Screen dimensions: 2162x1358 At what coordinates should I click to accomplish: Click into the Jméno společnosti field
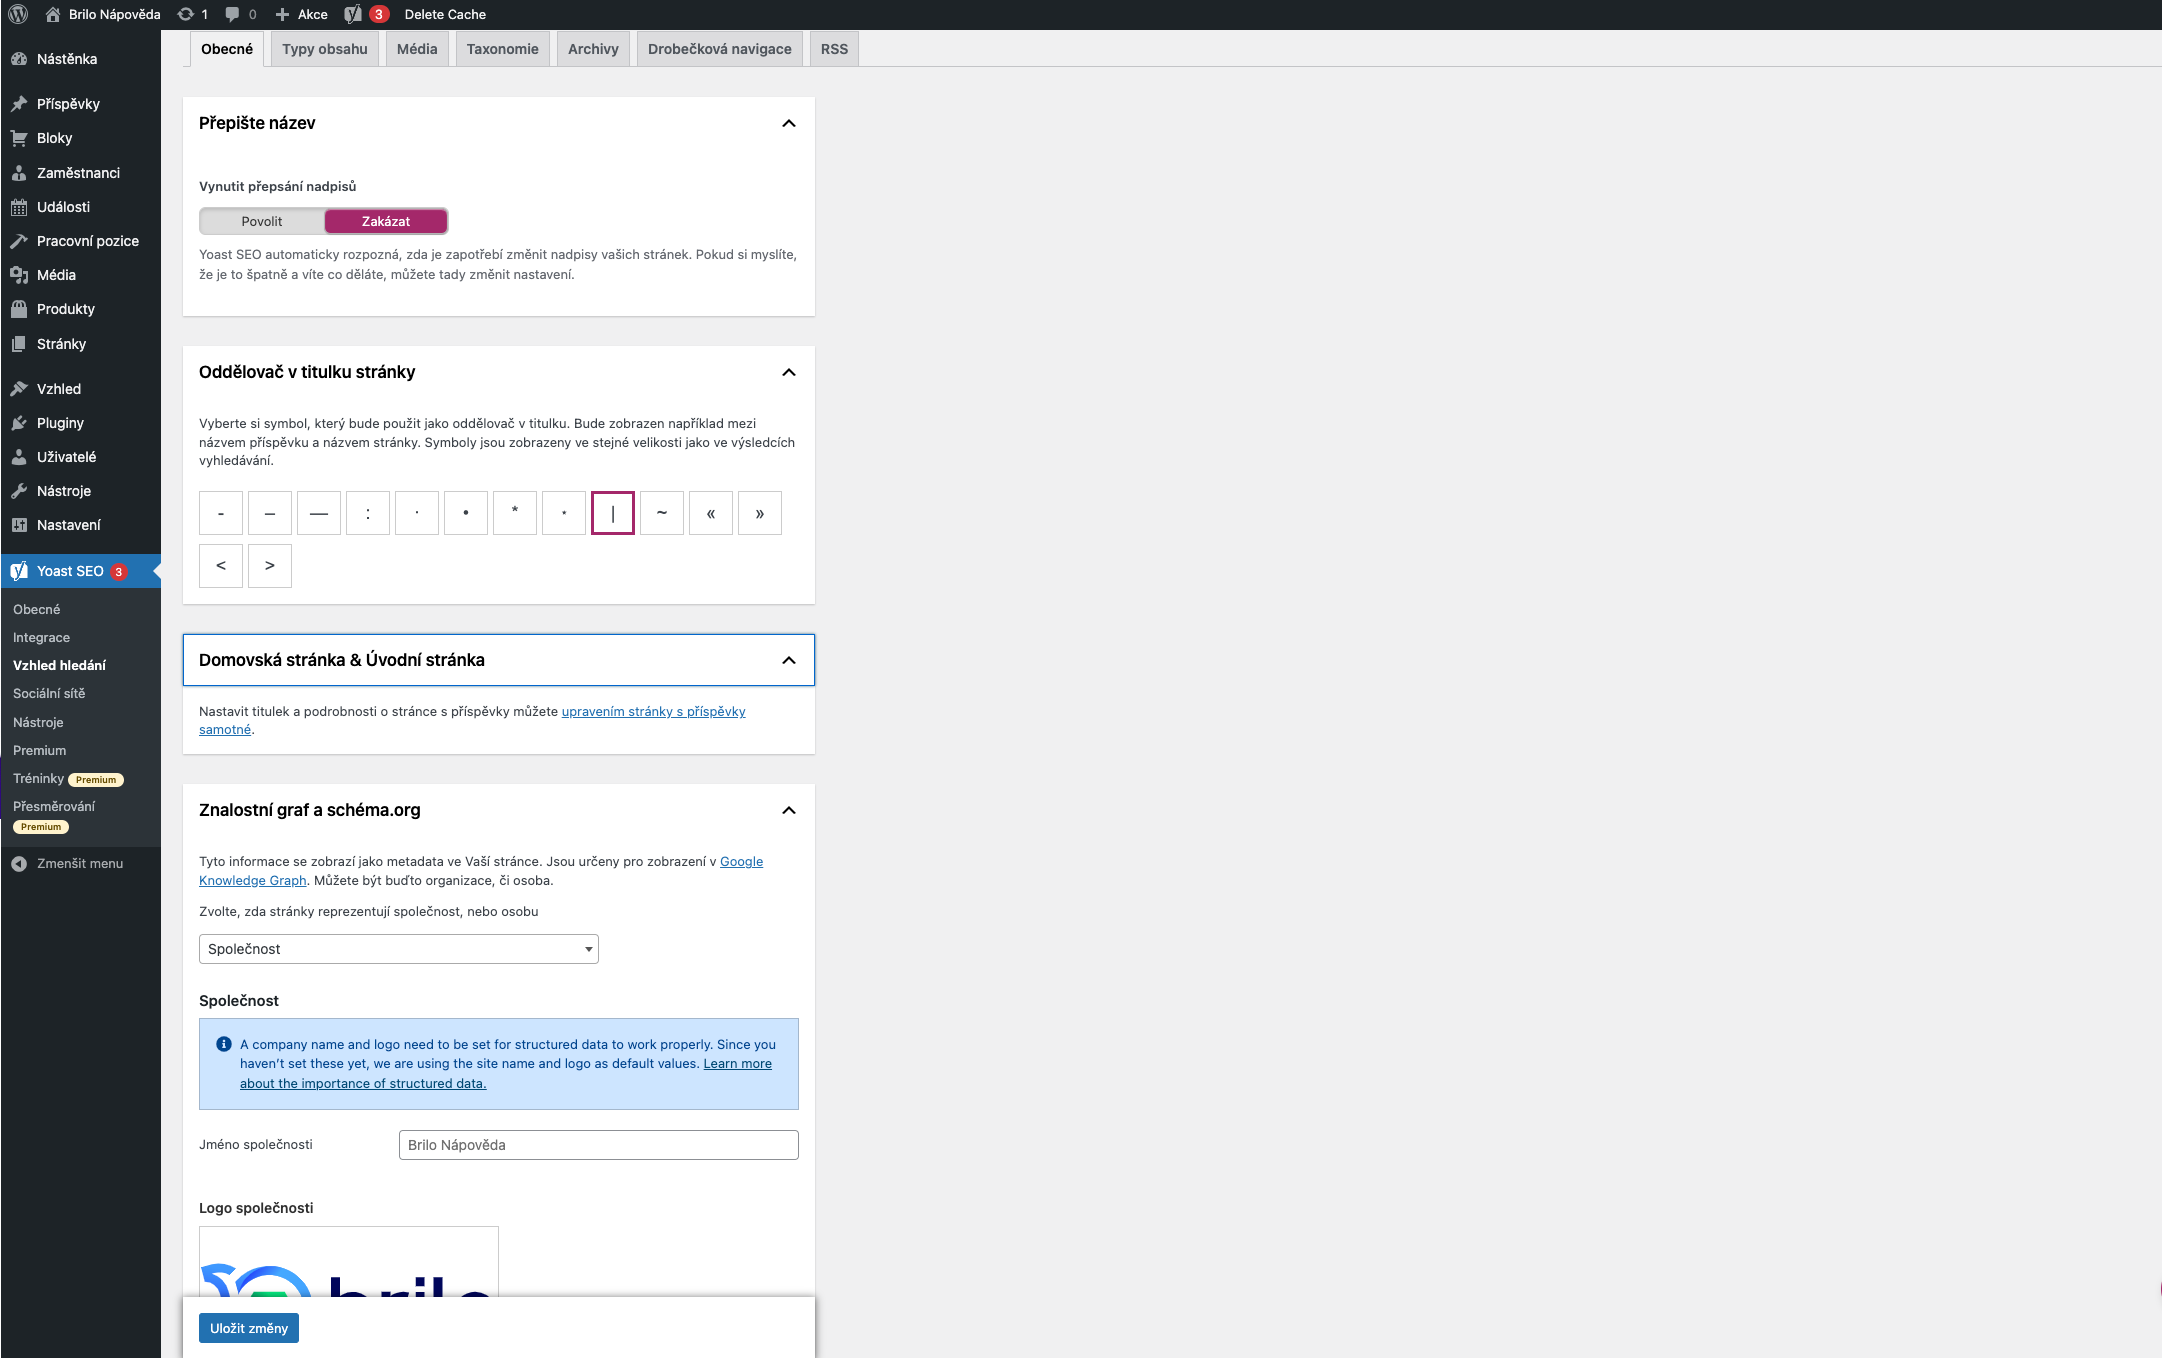pos(598,1145)
